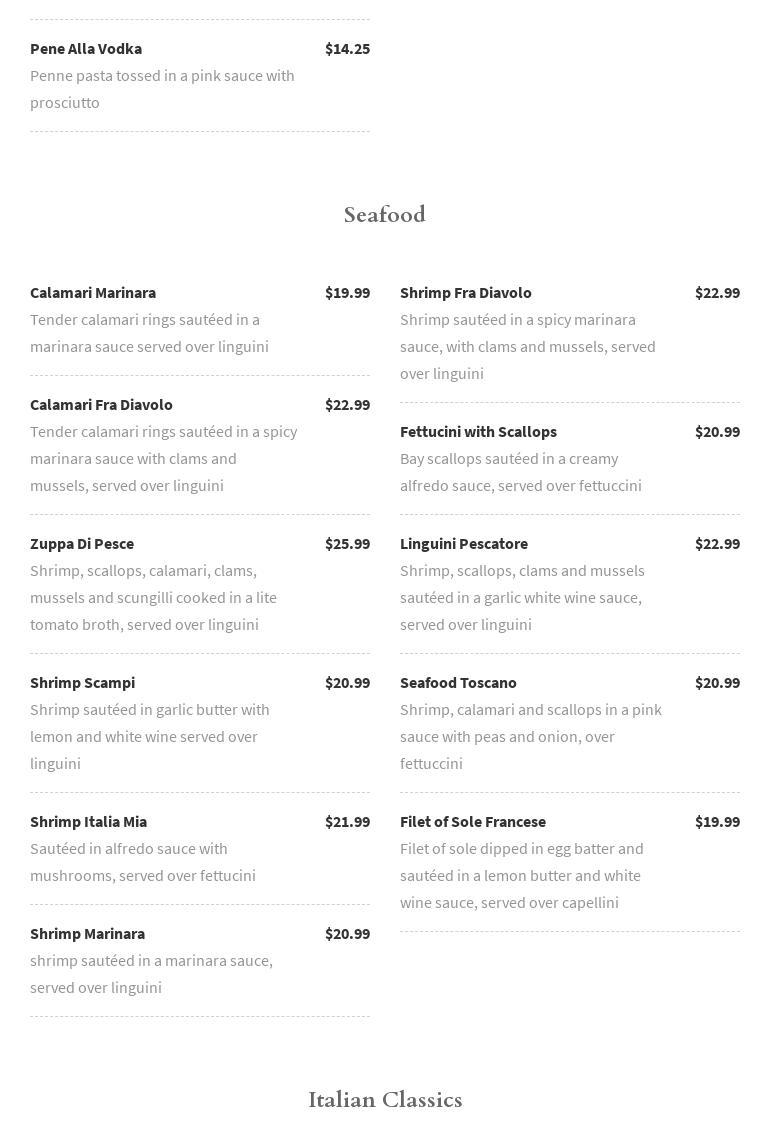Screen dimensions: 770x1140
Task: Click the $19.99 price of Calamari Marinara
Action: coord(347,293)
